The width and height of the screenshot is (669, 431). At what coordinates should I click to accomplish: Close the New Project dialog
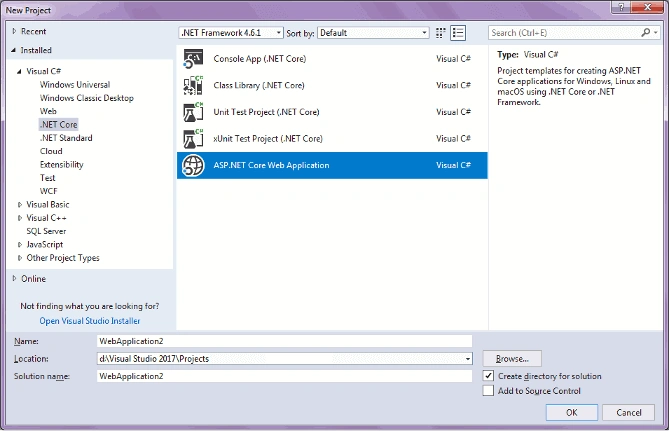pyautogui.click(x=647, y=7)
